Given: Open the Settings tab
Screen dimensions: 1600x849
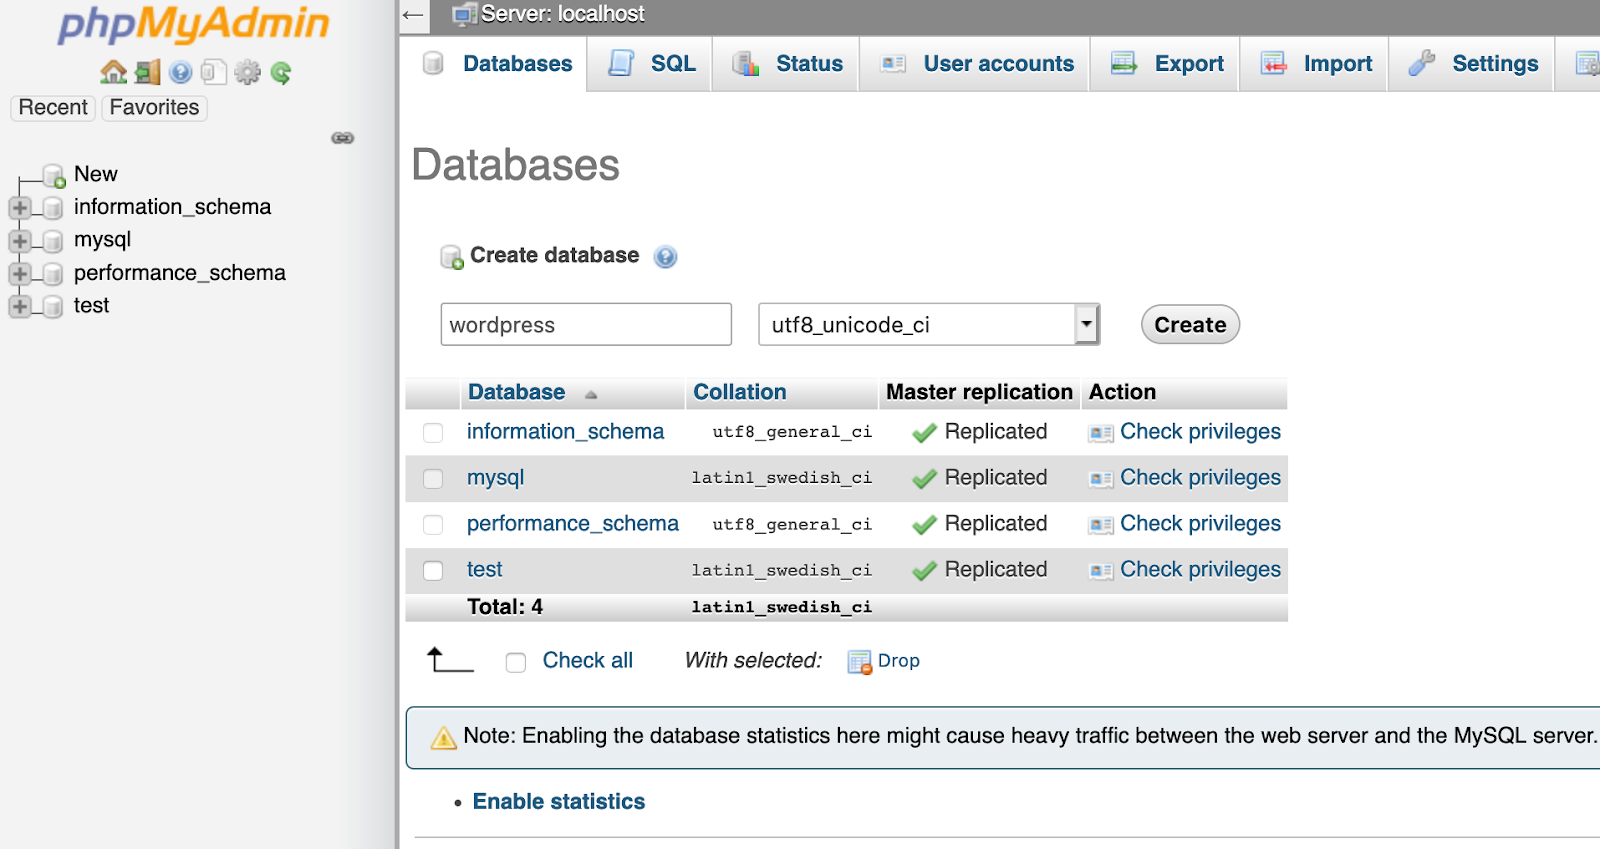Looking at the screenshot, I should 1472,64.
